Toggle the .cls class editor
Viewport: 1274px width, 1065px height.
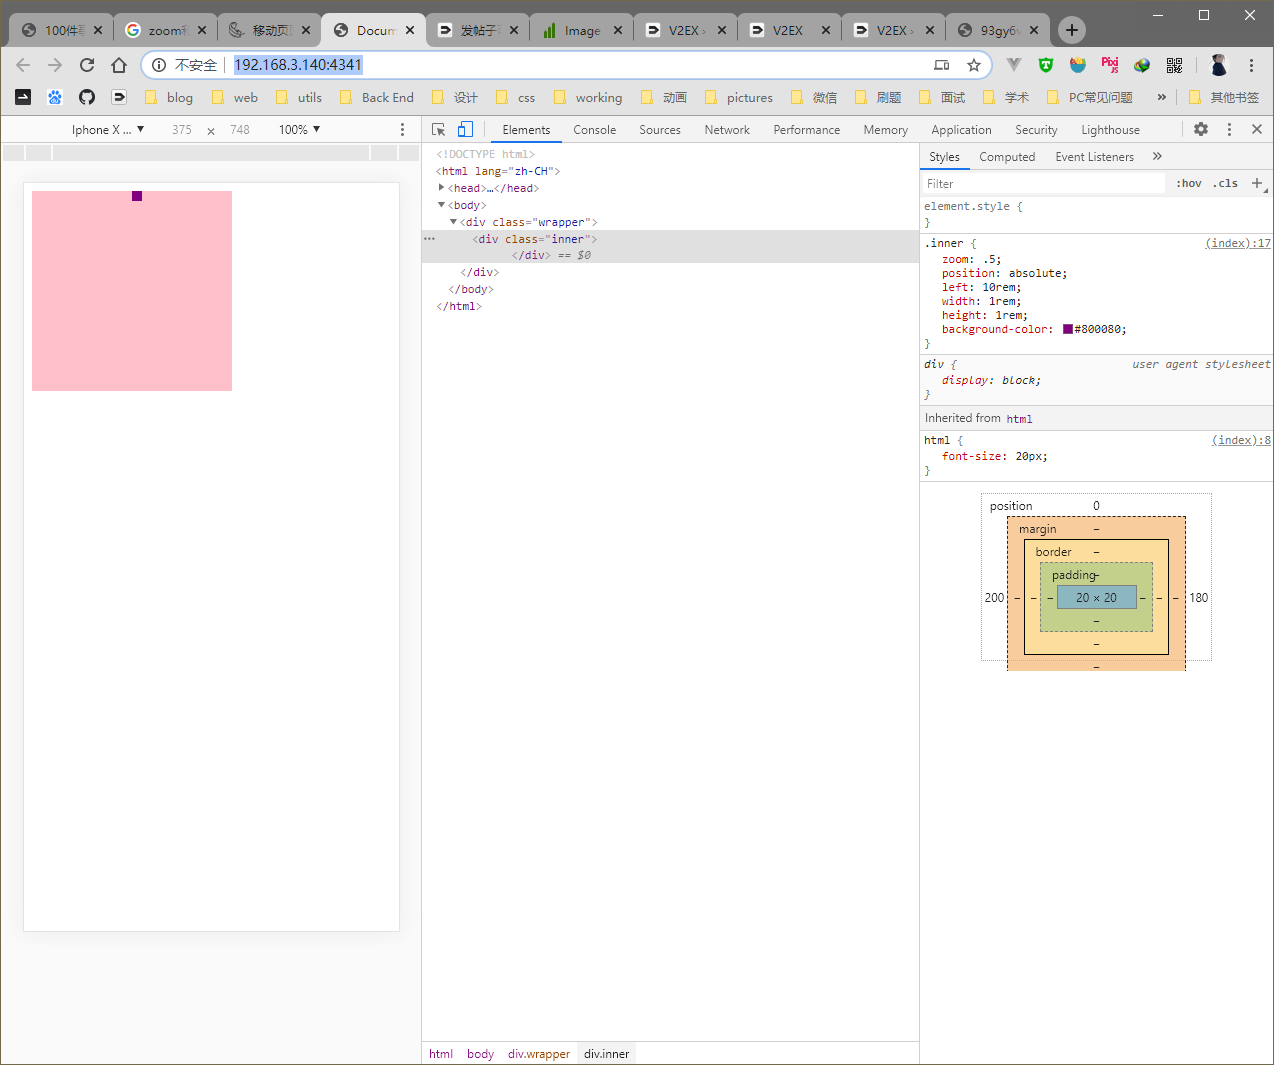(1225, 184)
